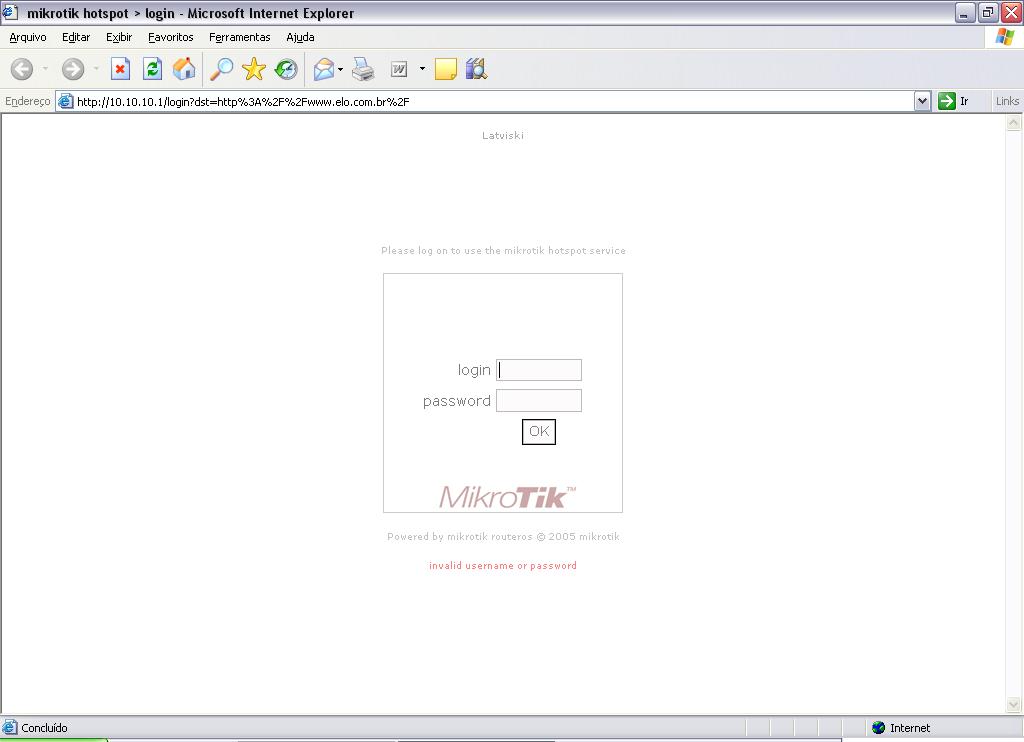Stop page loading with red X icon

coord(120,69)
